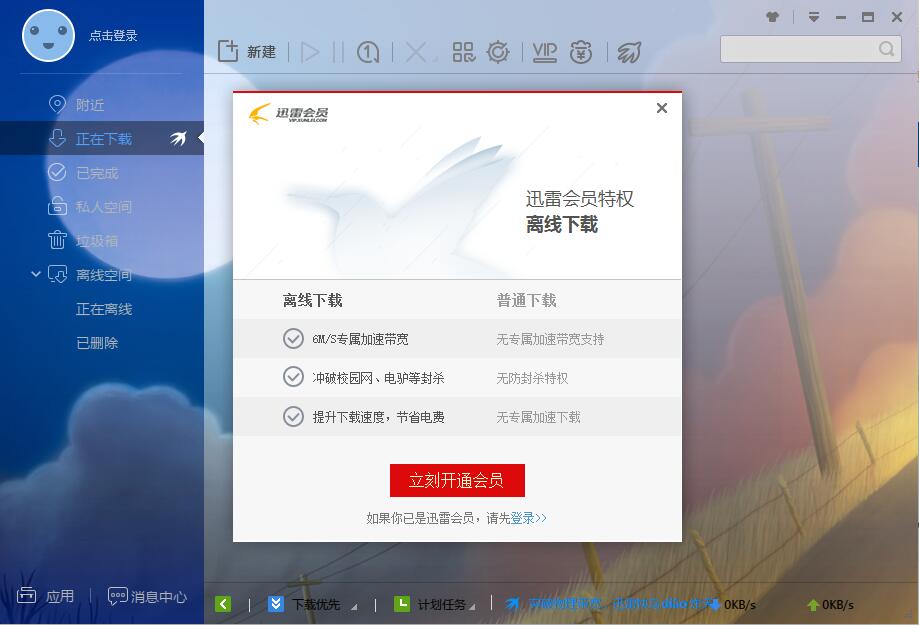Image resolution: width=919 pixels, height=625 pixels.
Task: Select 附近 in the sidebar
Action: (x=90, y=105)
